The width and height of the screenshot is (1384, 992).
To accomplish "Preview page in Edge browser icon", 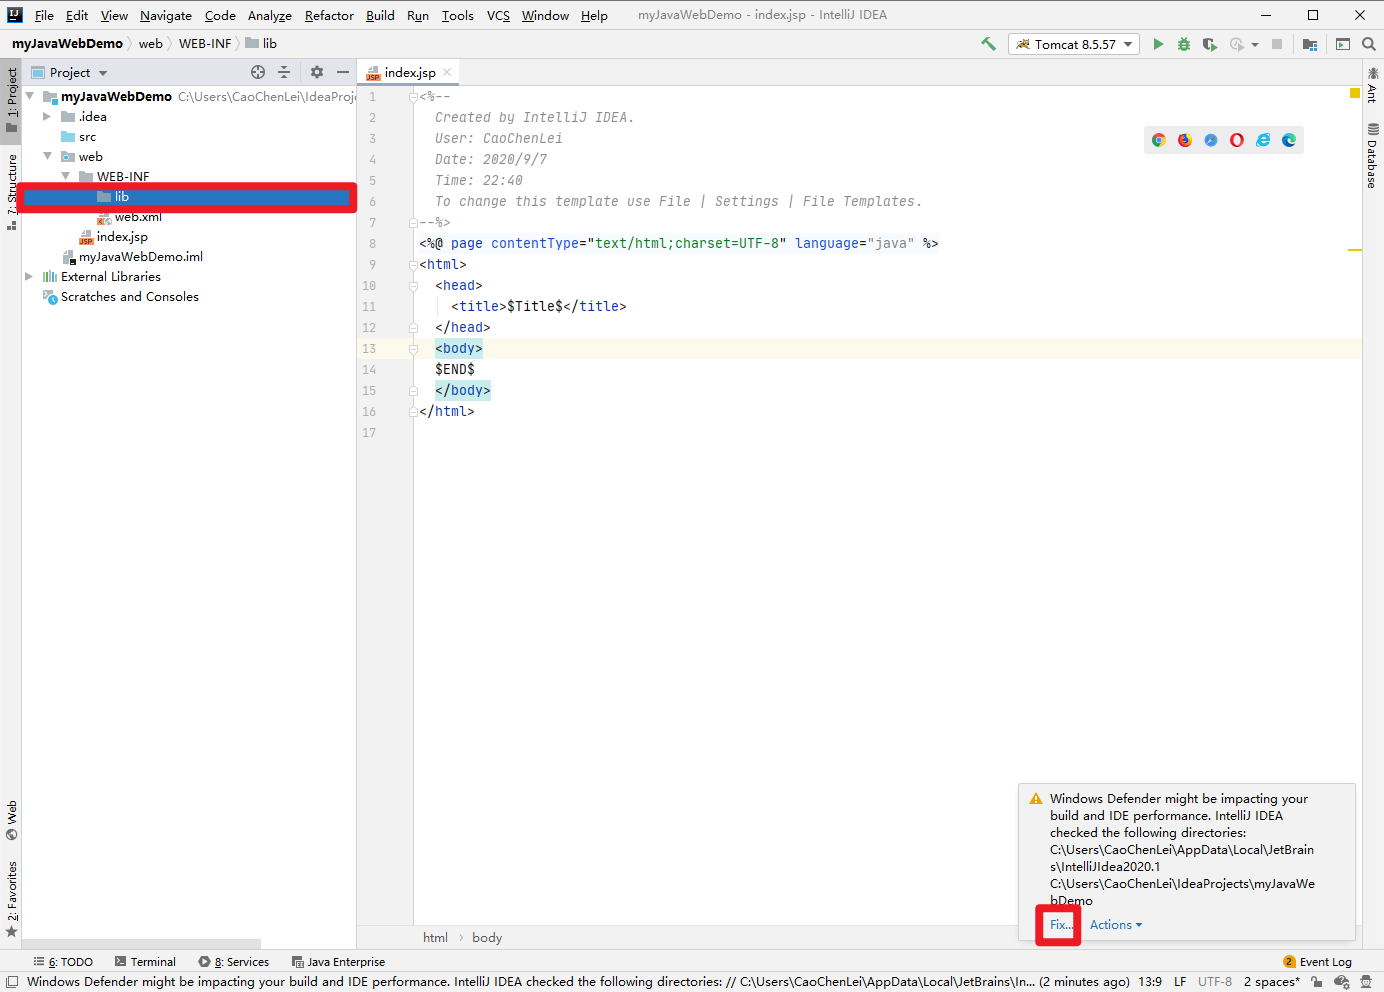I will (1289, 140).
